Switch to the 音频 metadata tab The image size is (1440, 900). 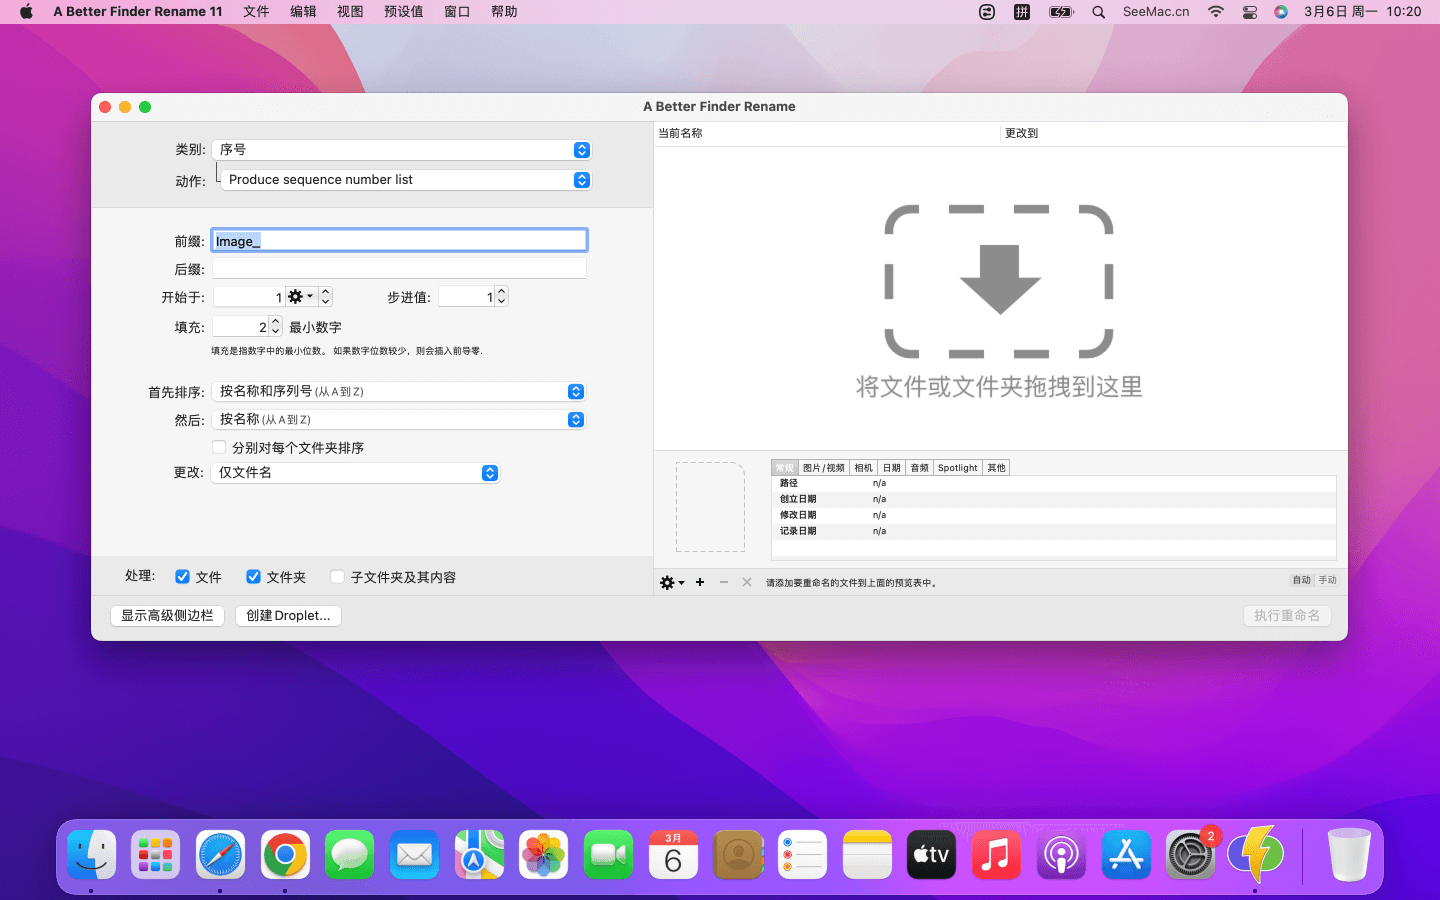(x=920, y=467)
